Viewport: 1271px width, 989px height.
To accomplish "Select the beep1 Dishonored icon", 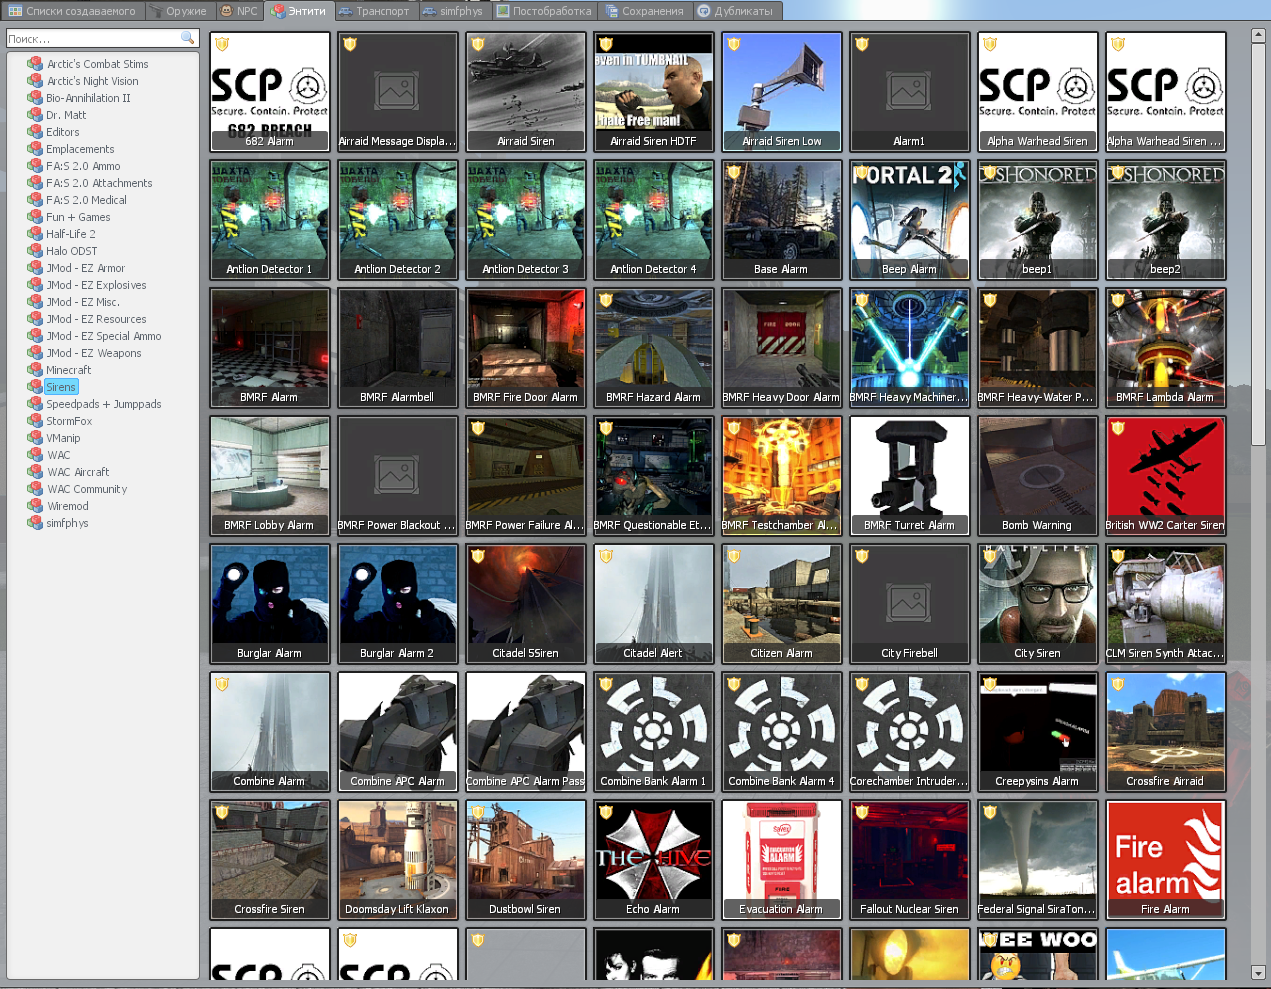I will click(x=1038, y=220).
